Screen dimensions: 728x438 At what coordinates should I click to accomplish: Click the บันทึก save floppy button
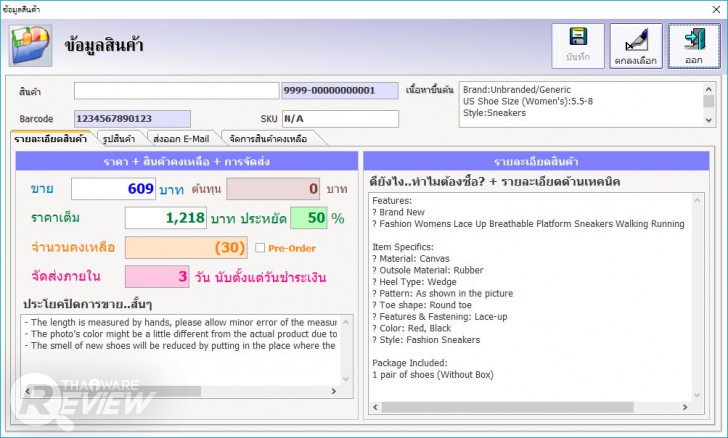tap(578, 46)
